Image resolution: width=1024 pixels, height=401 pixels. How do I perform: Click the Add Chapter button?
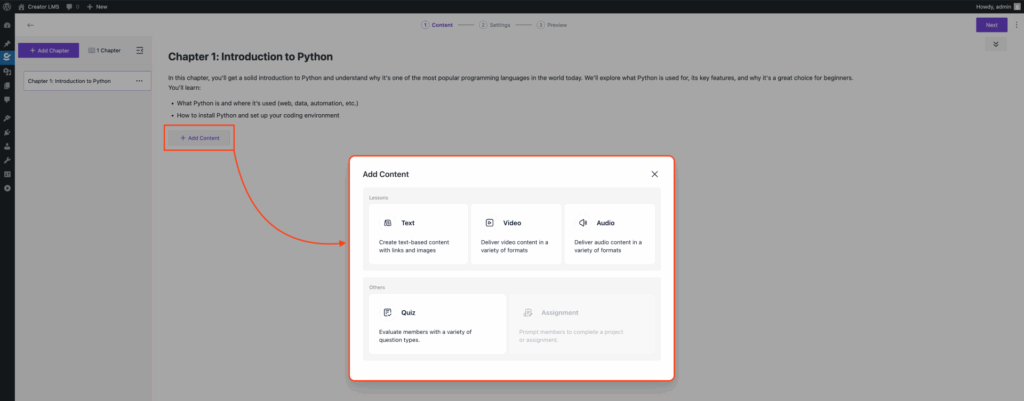pyautogui.click(x=48, y=50)
